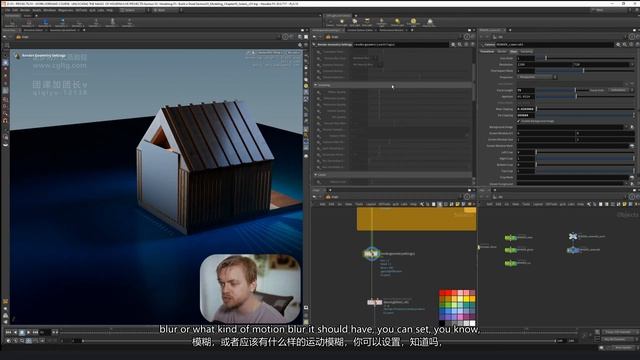640x360 pixels.
Task: Open the Help menu in main menu bar
Action: click(110, 10)
